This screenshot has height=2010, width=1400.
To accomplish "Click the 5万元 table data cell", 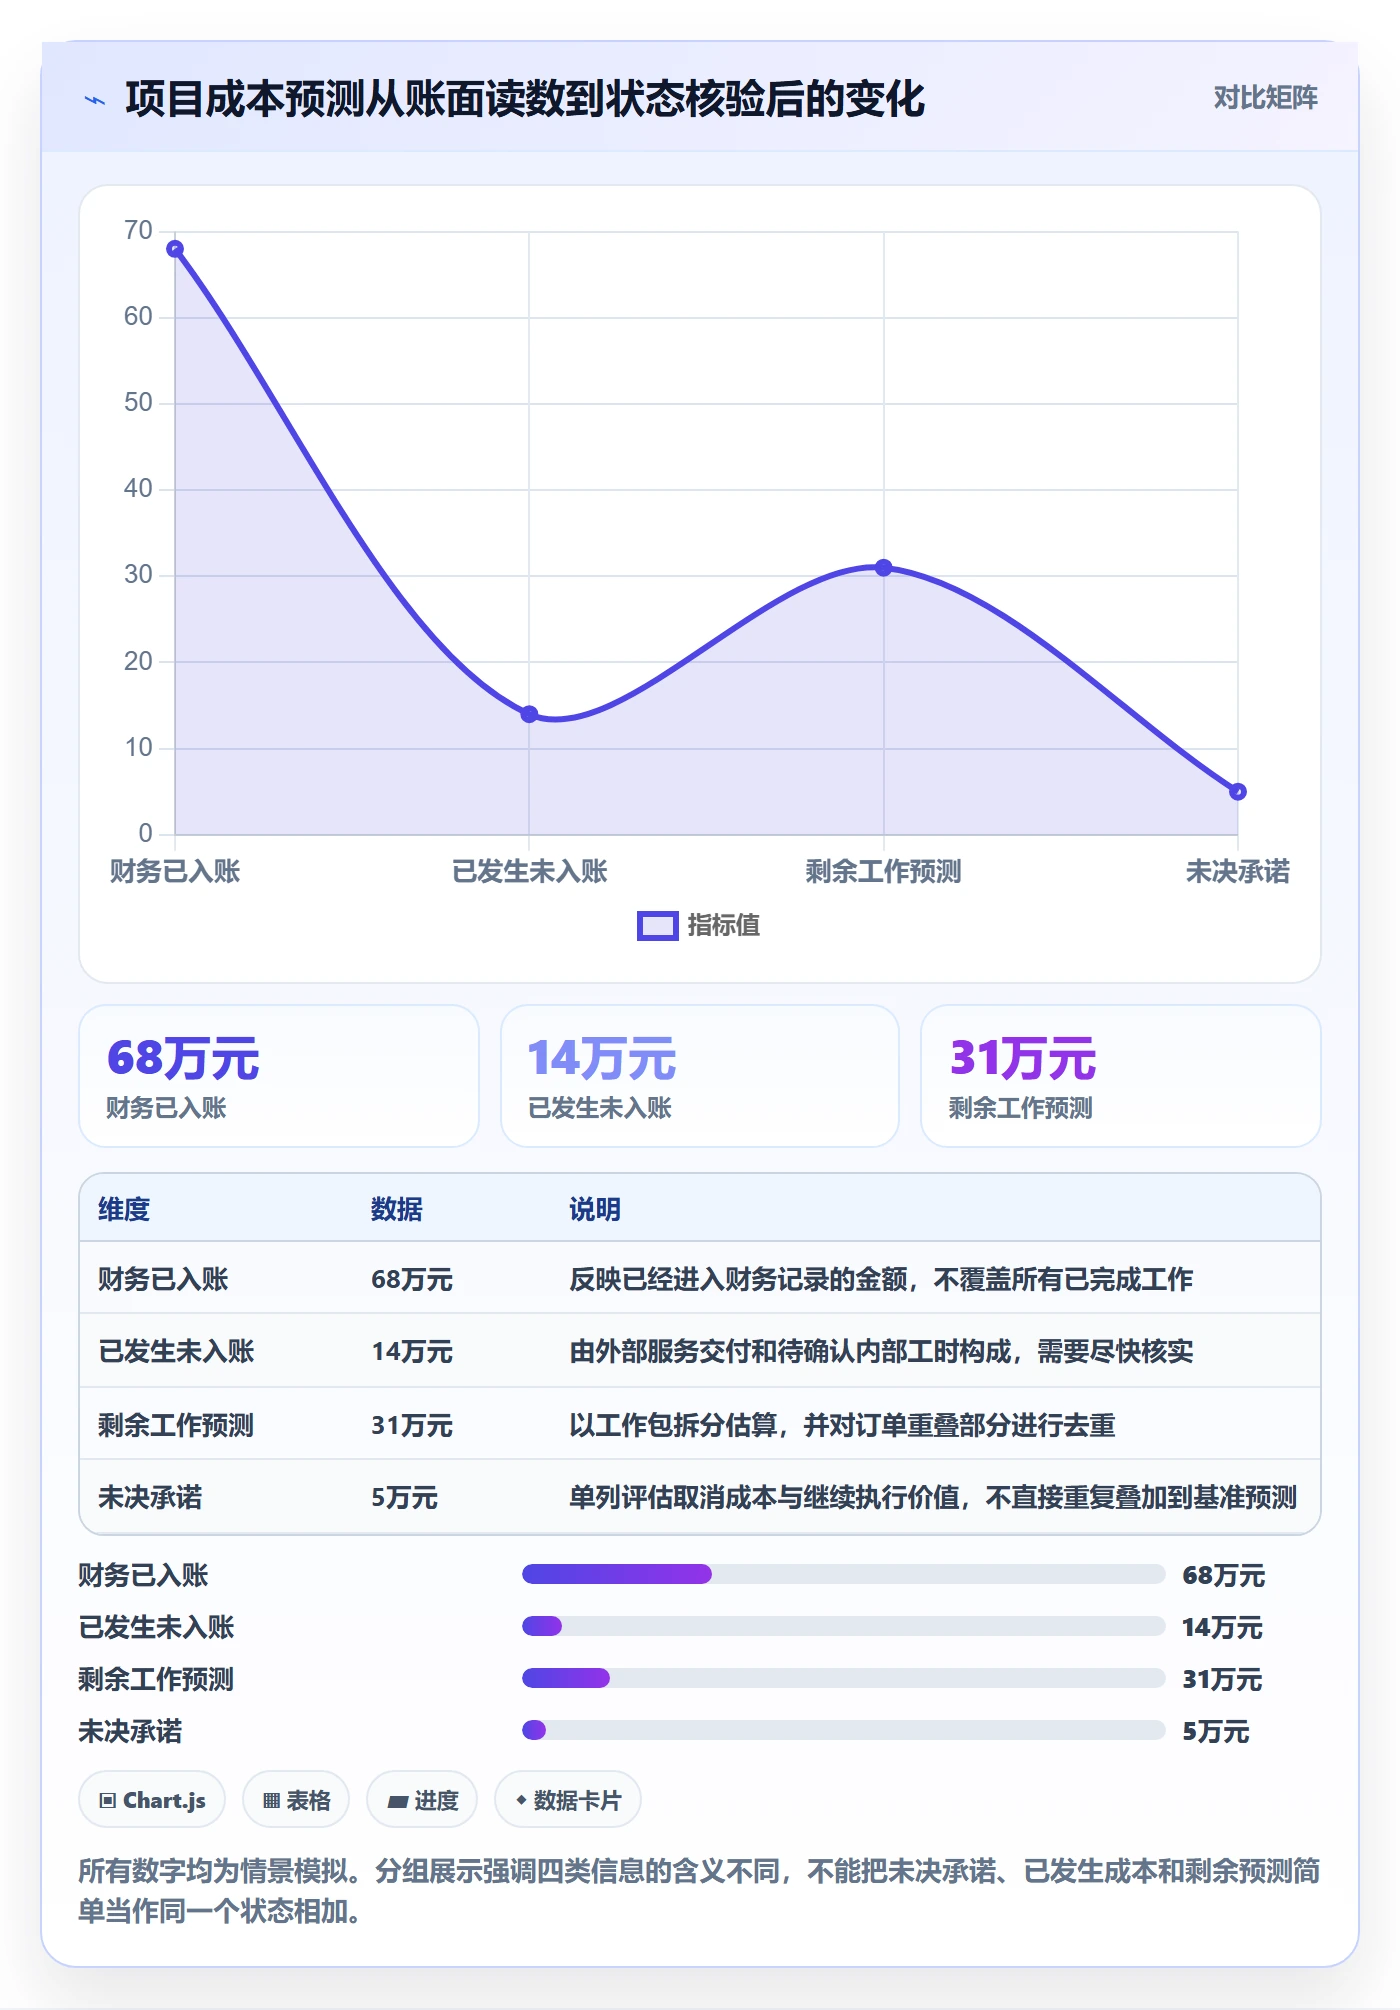I will 404,1498.
